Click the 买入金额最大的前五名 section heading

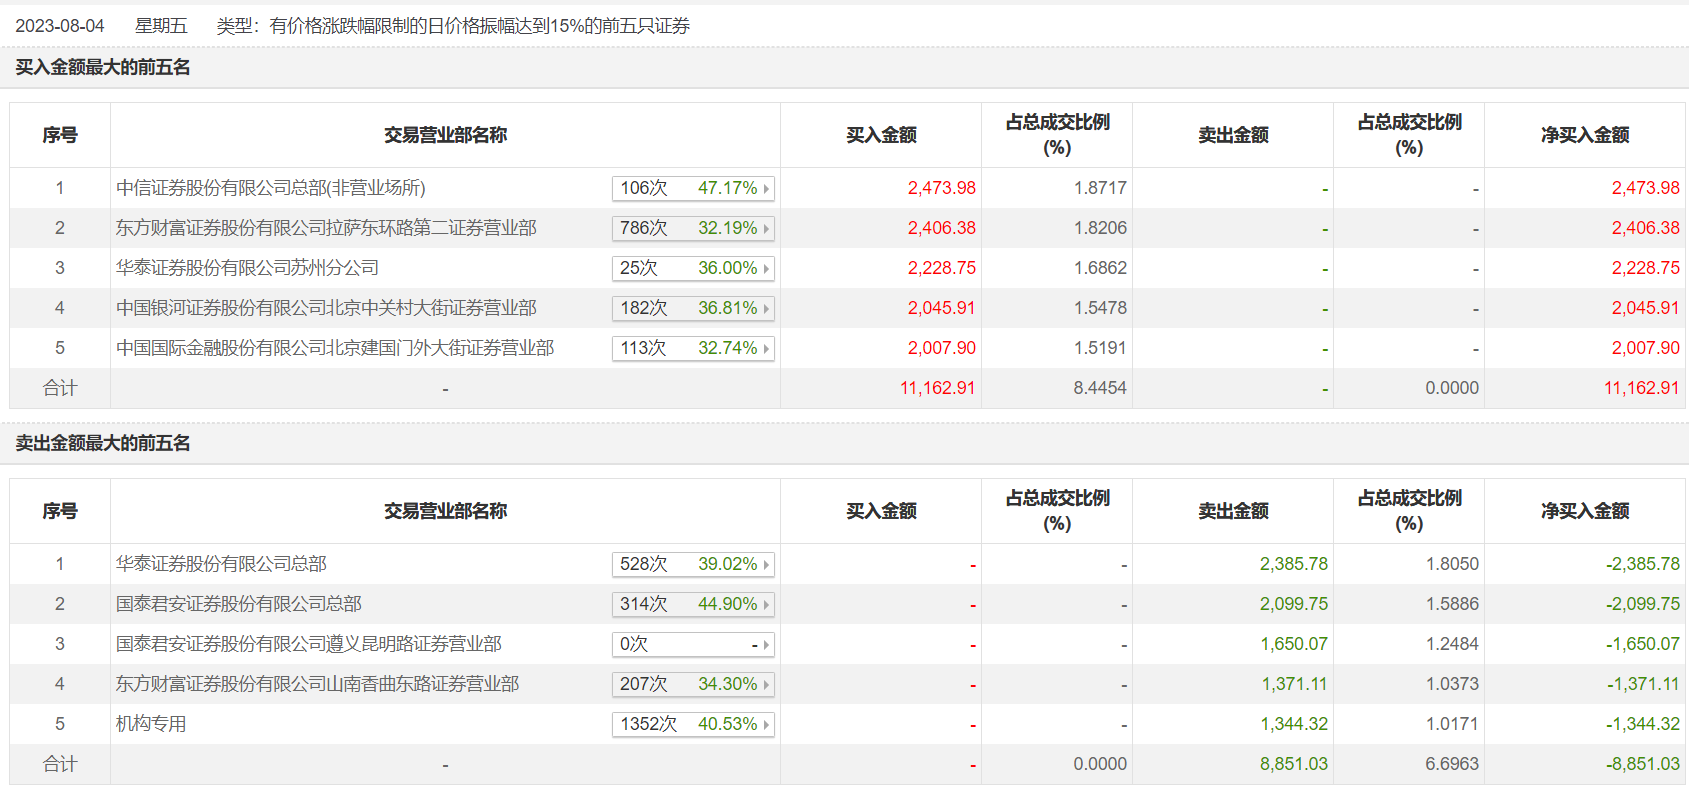[103, 67]
